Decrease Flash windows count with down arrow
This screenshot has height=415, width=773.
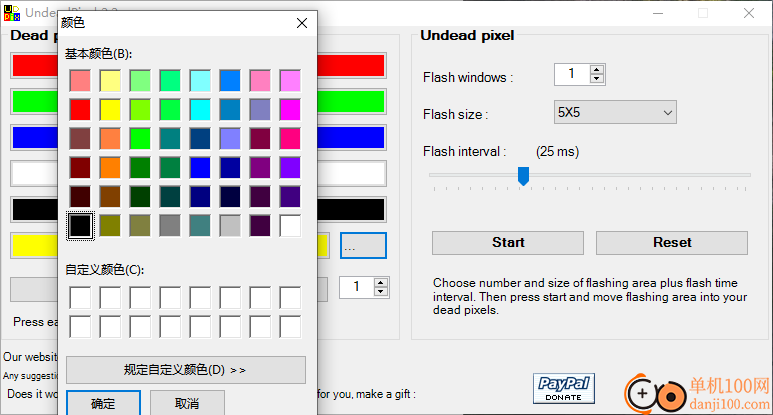pyautogui.click(x=597, y=79)
